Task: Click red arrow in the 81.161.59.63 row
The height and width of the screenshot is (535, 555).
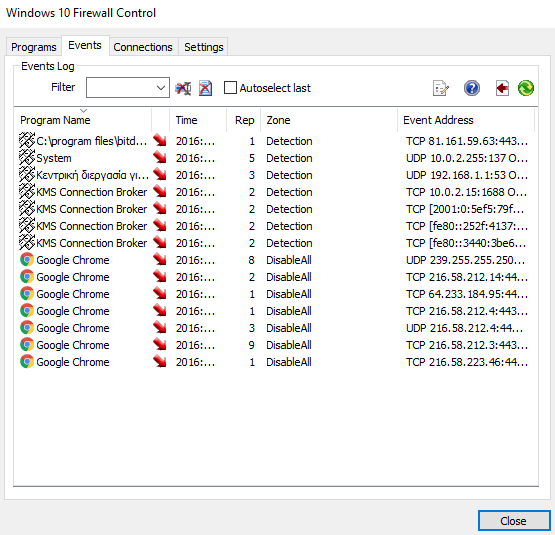Action: (160, 141)
